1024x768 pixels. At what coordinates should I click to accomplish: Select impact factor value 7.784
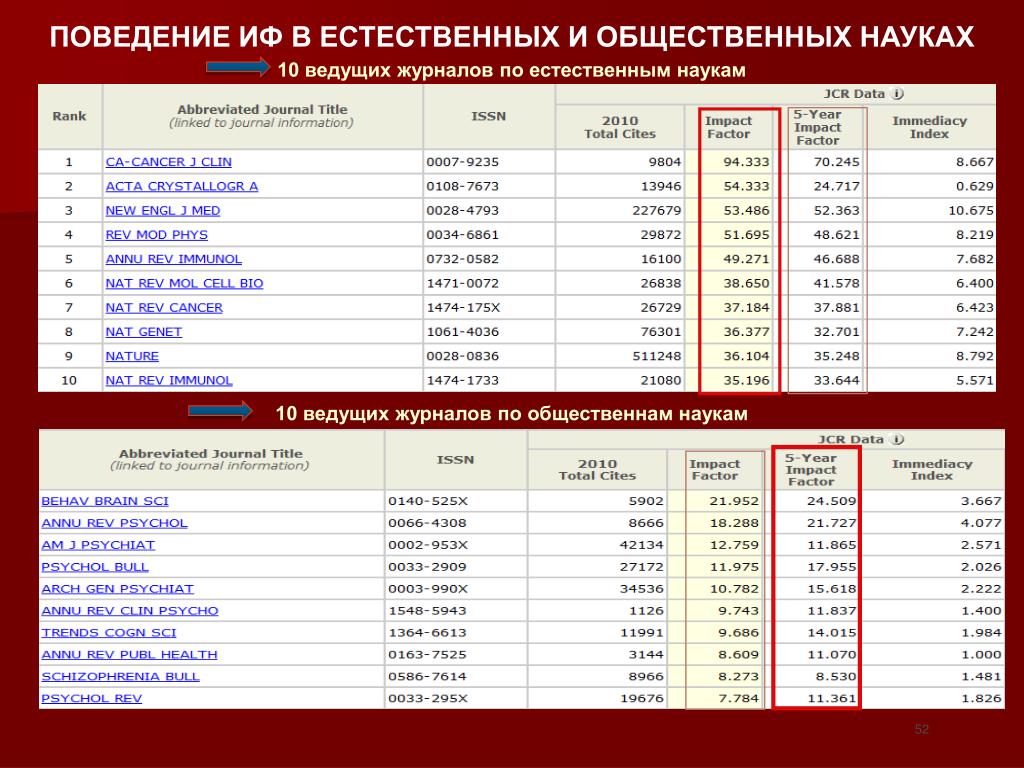click(739, 698)
